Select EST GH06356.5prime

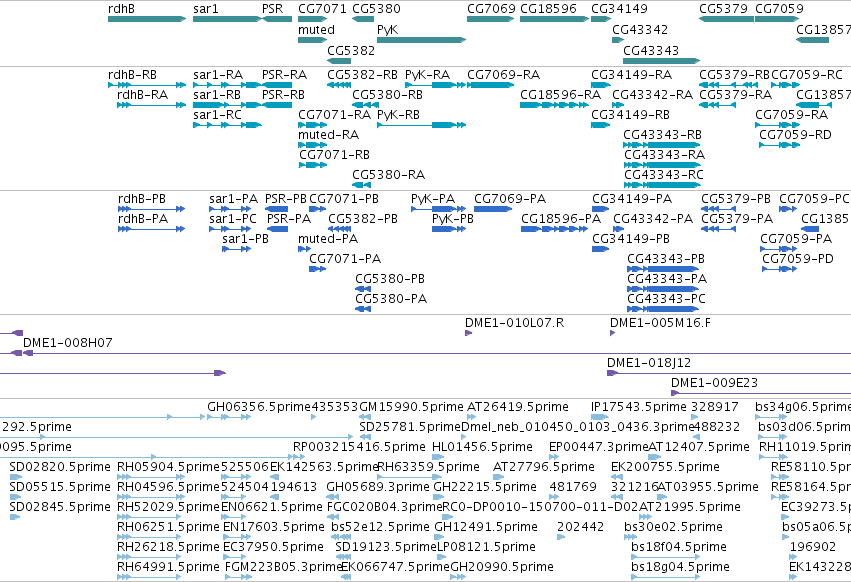(x=229, y=417)
